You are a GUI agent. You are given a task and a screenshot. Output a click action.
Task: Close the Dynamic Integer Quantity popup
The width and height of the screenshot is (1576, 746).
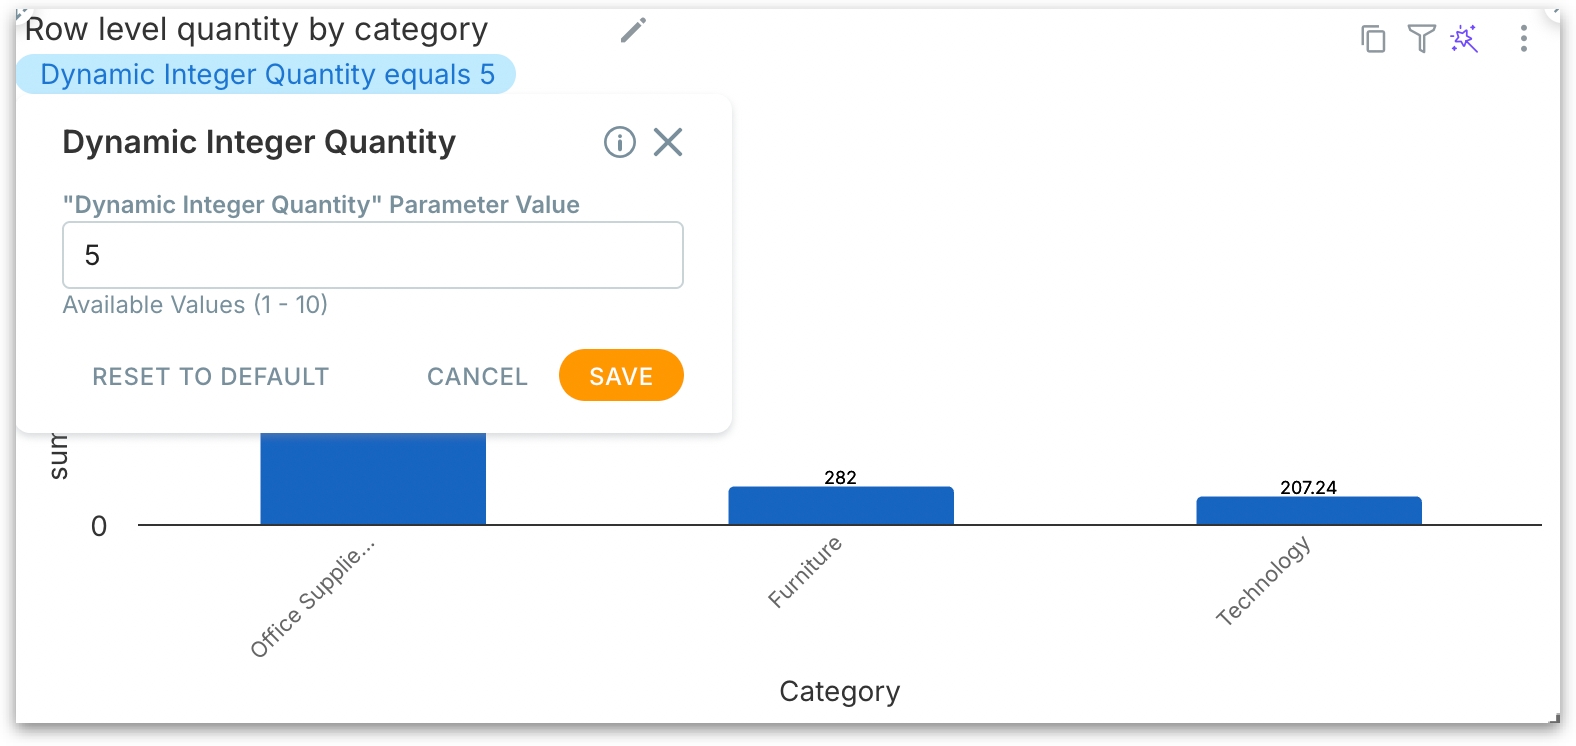click(x=668, y=143)
